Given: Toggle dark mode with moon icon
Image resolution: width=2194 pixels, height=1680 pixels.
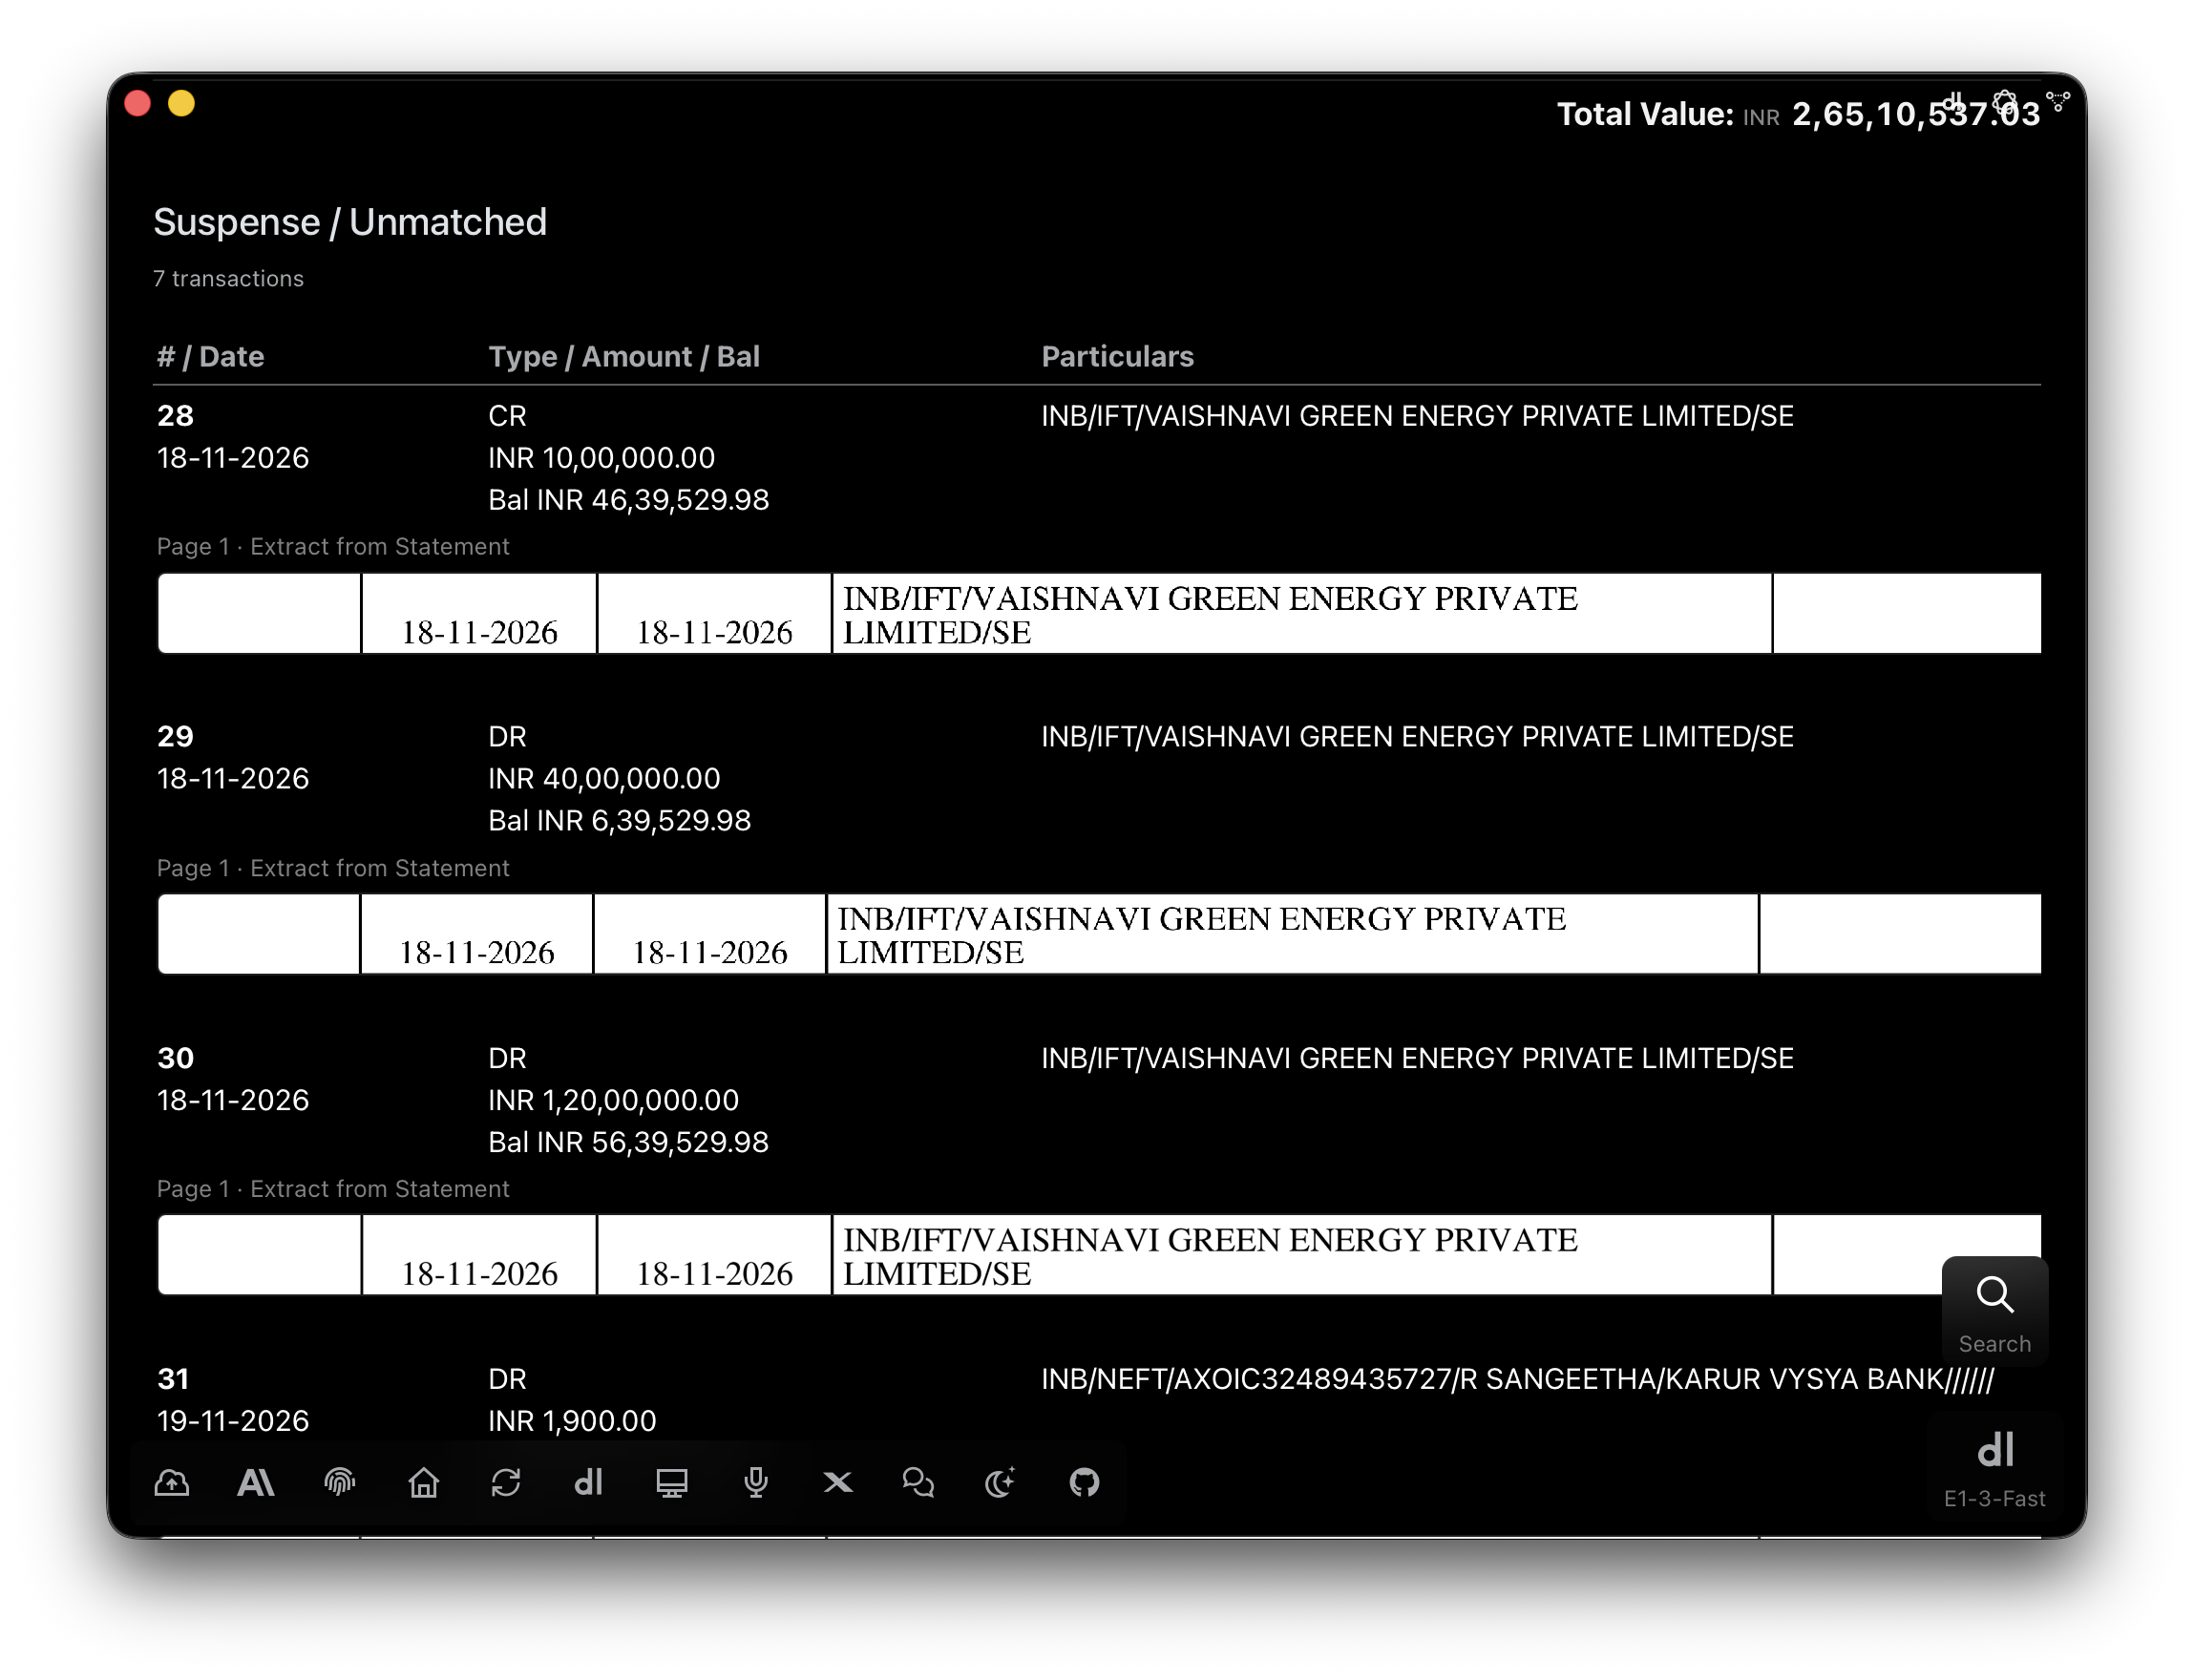Looking at the screenshot, I should click(x=1001, y=1482).
